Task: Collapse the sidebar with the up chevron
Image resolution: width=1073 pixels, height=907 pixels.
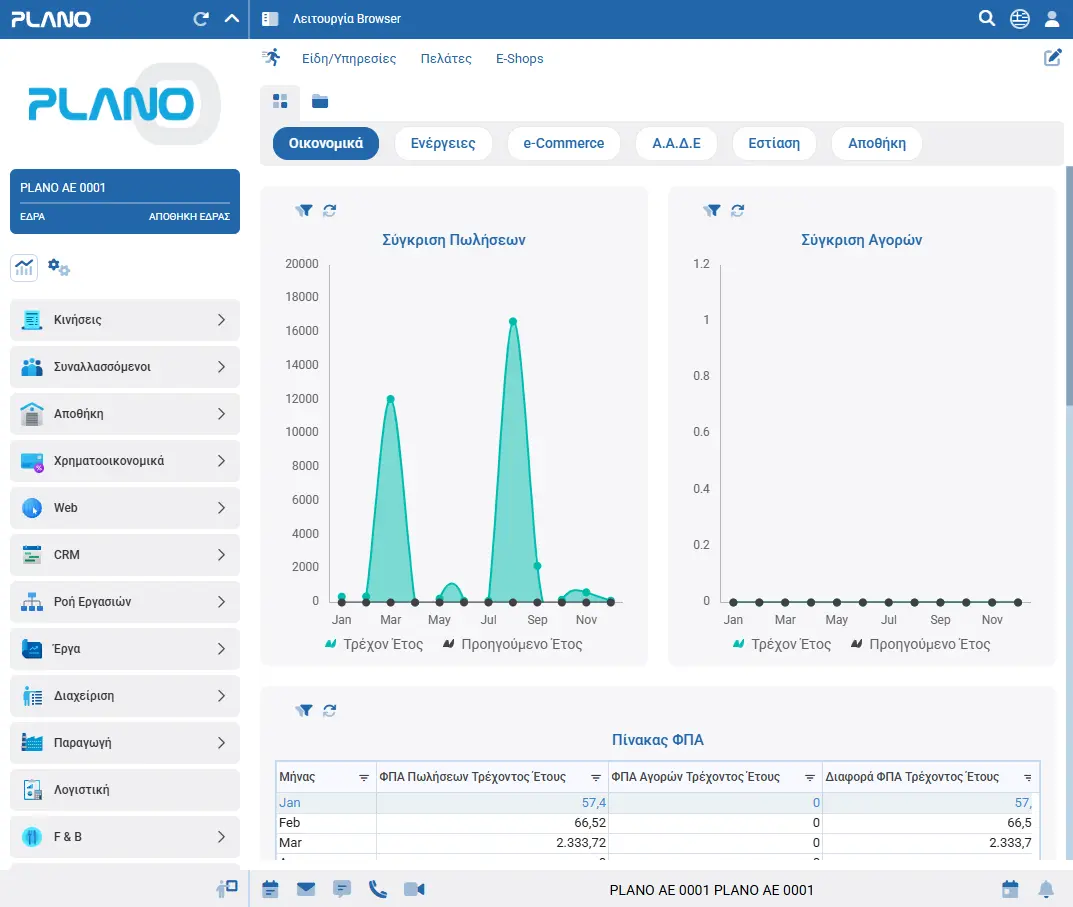Action: coord(231,19)
